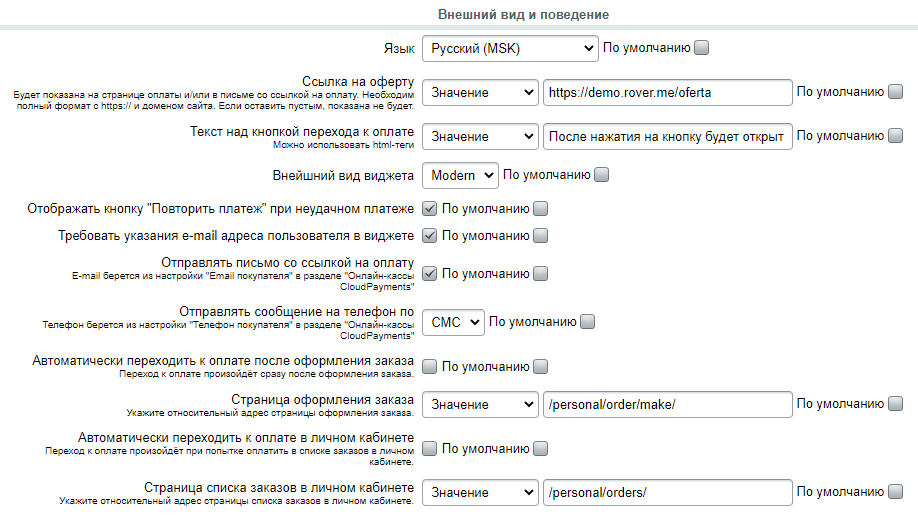
Task: Open the Язык language dropdown
Action: pyautogui.click(x=510, y=49)
